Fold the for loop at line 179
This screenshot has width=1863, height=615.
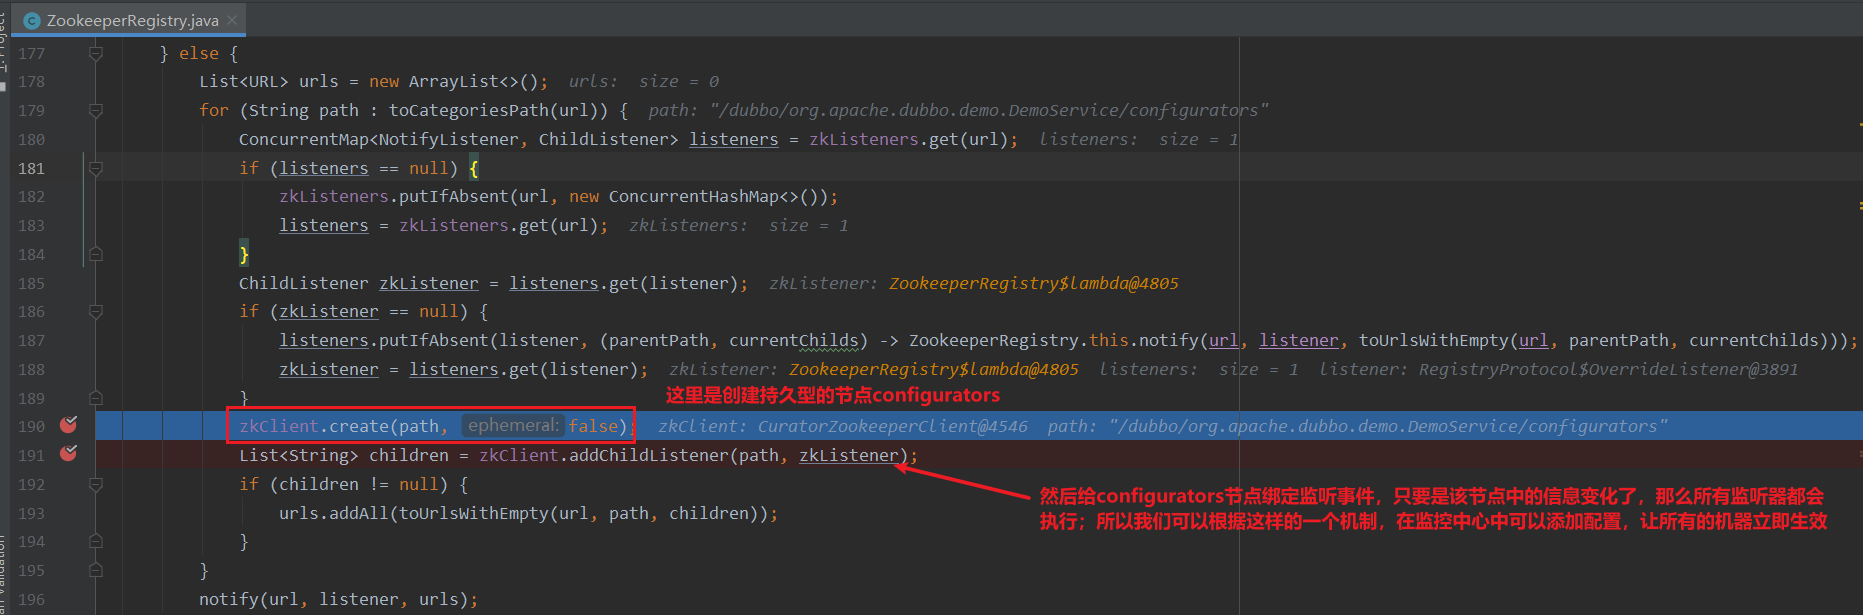click(96, 110)
